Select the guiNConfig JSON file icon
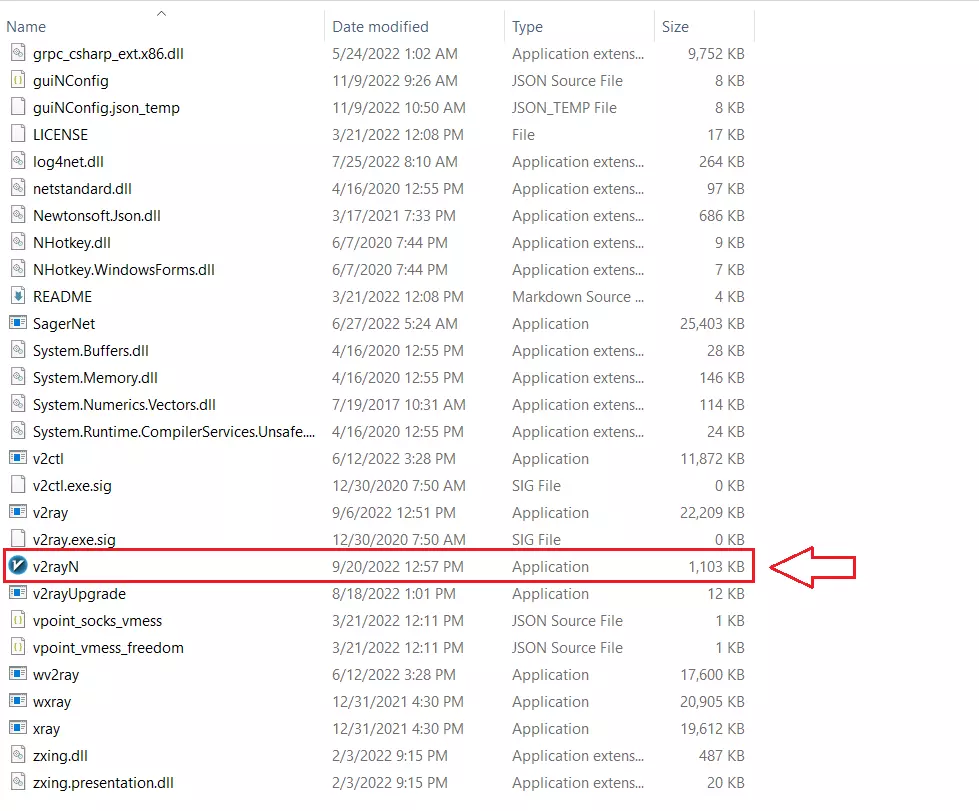Screen dimensions: 979x811 [x=17, y=80]
